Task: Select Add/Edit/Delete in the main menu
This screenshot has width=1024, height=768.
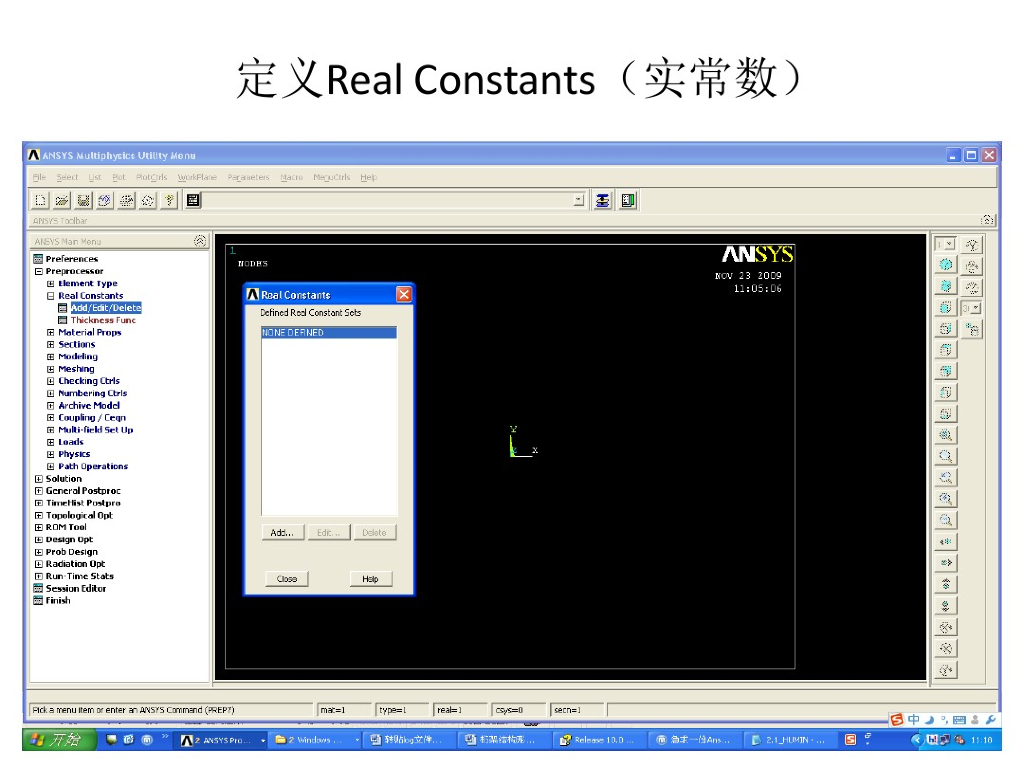Action: (106, 308)
